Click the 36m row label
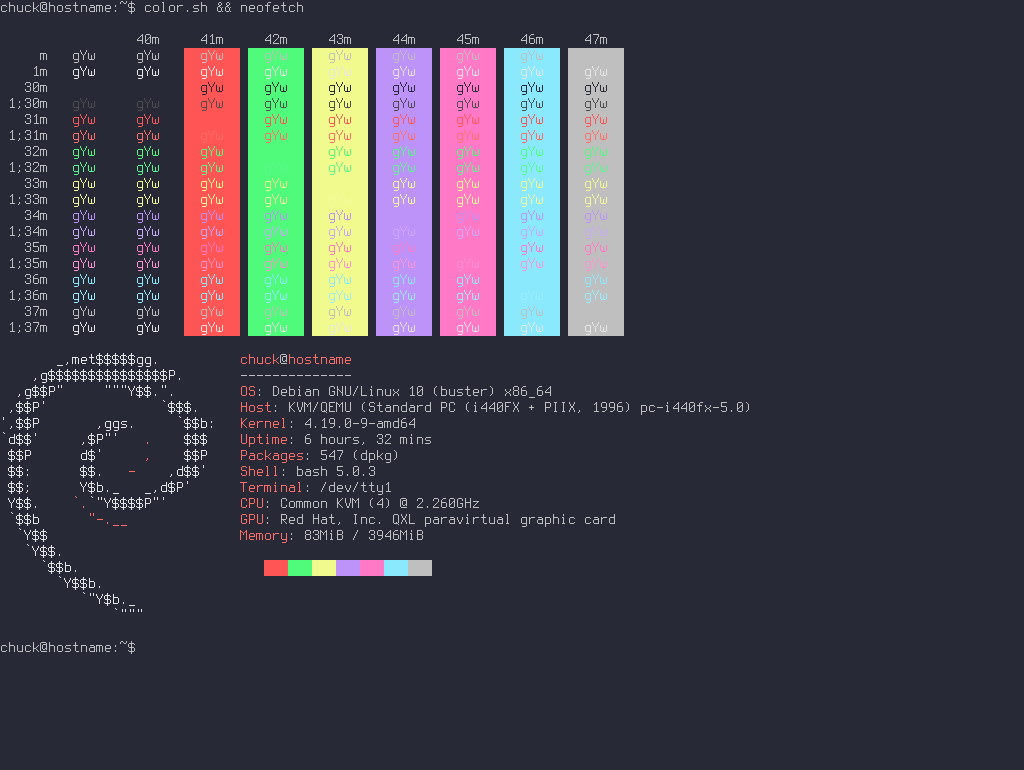This screenshot has width=1024, height=770. 36,280
